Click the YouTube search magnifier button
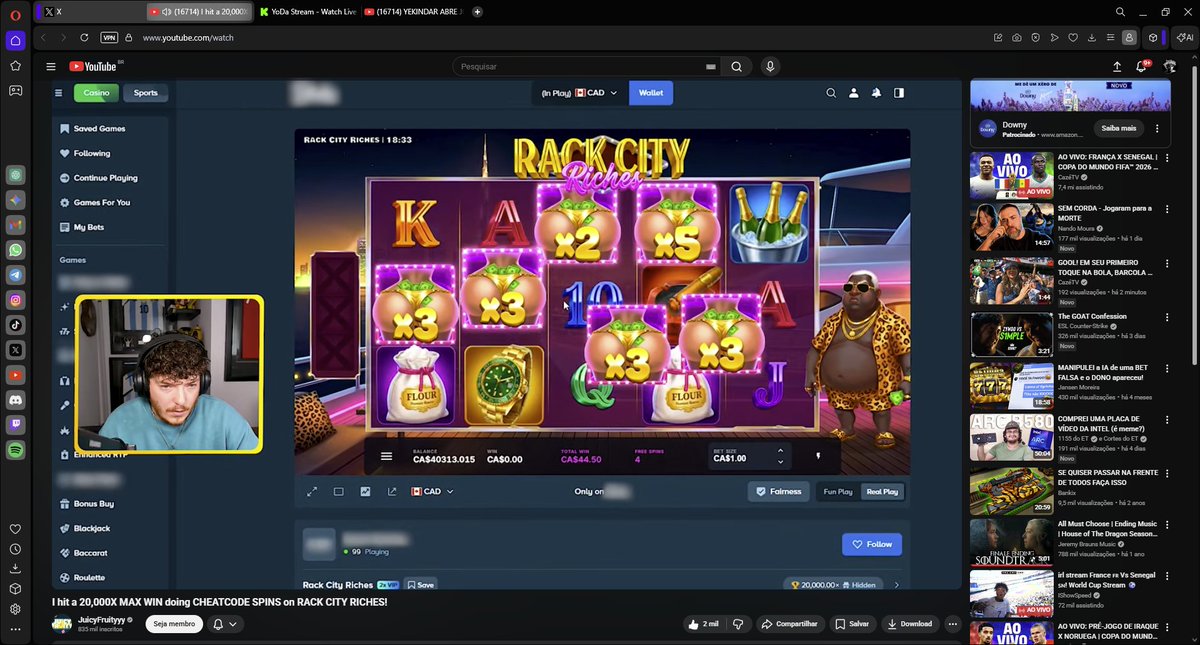 [736, 66]
